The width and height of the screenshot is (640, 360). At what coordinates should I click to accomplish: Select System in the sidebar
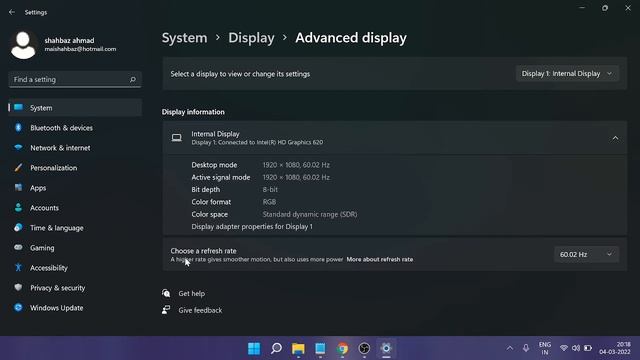[x=75, y=108]
